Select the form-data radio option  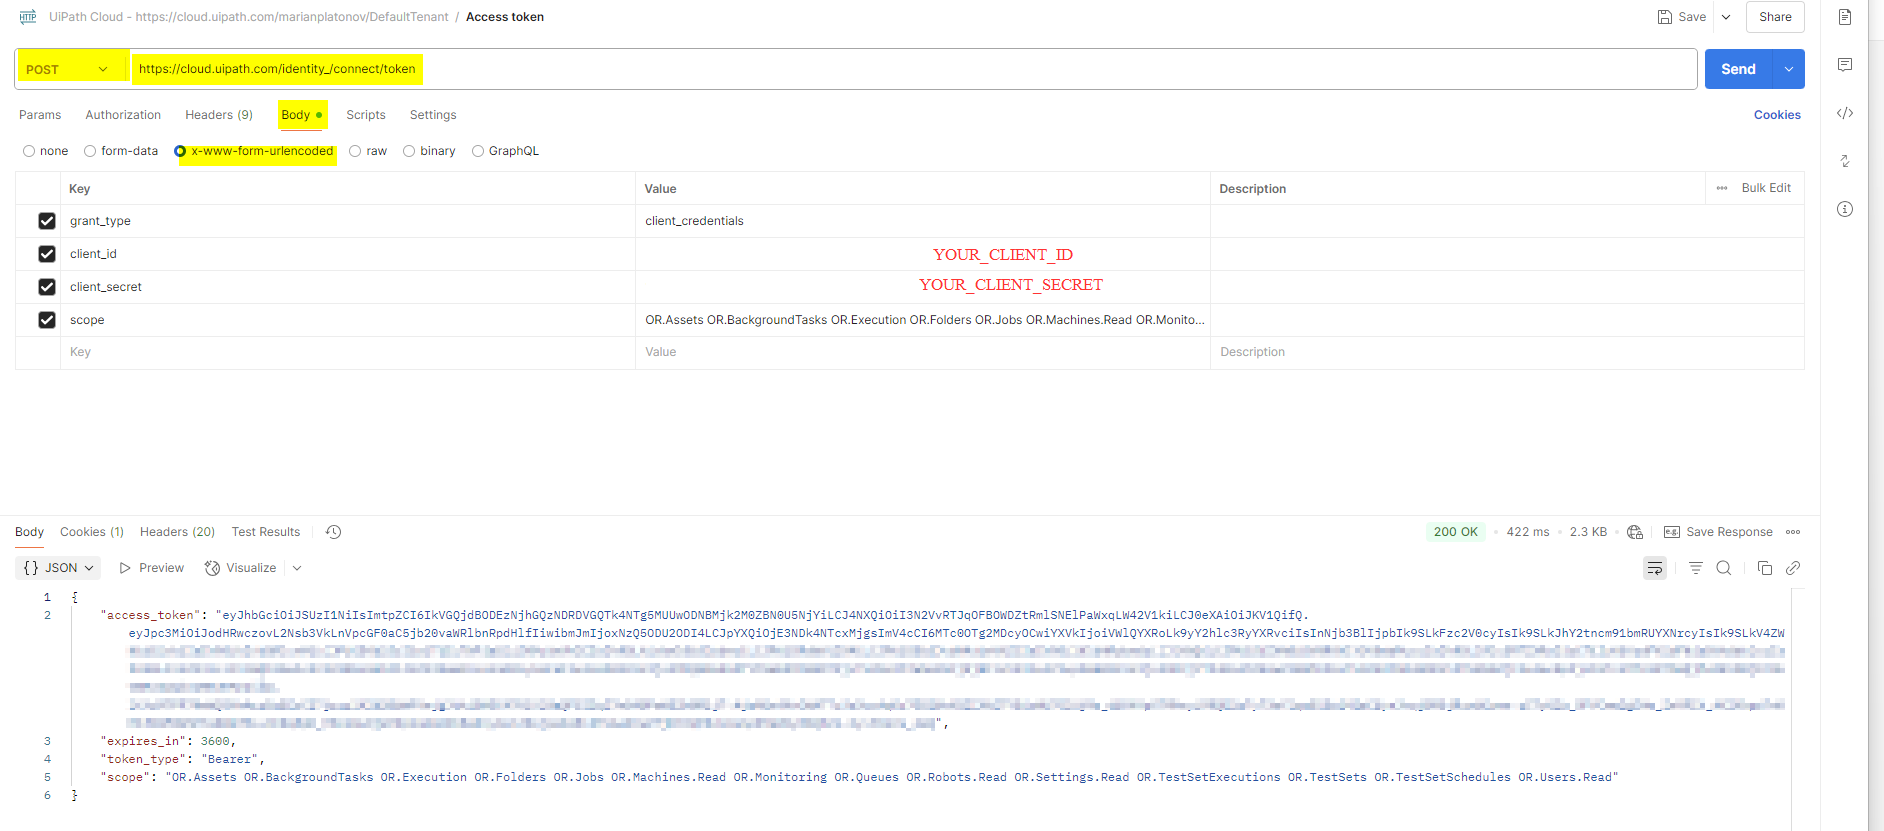tap(90, 151)
